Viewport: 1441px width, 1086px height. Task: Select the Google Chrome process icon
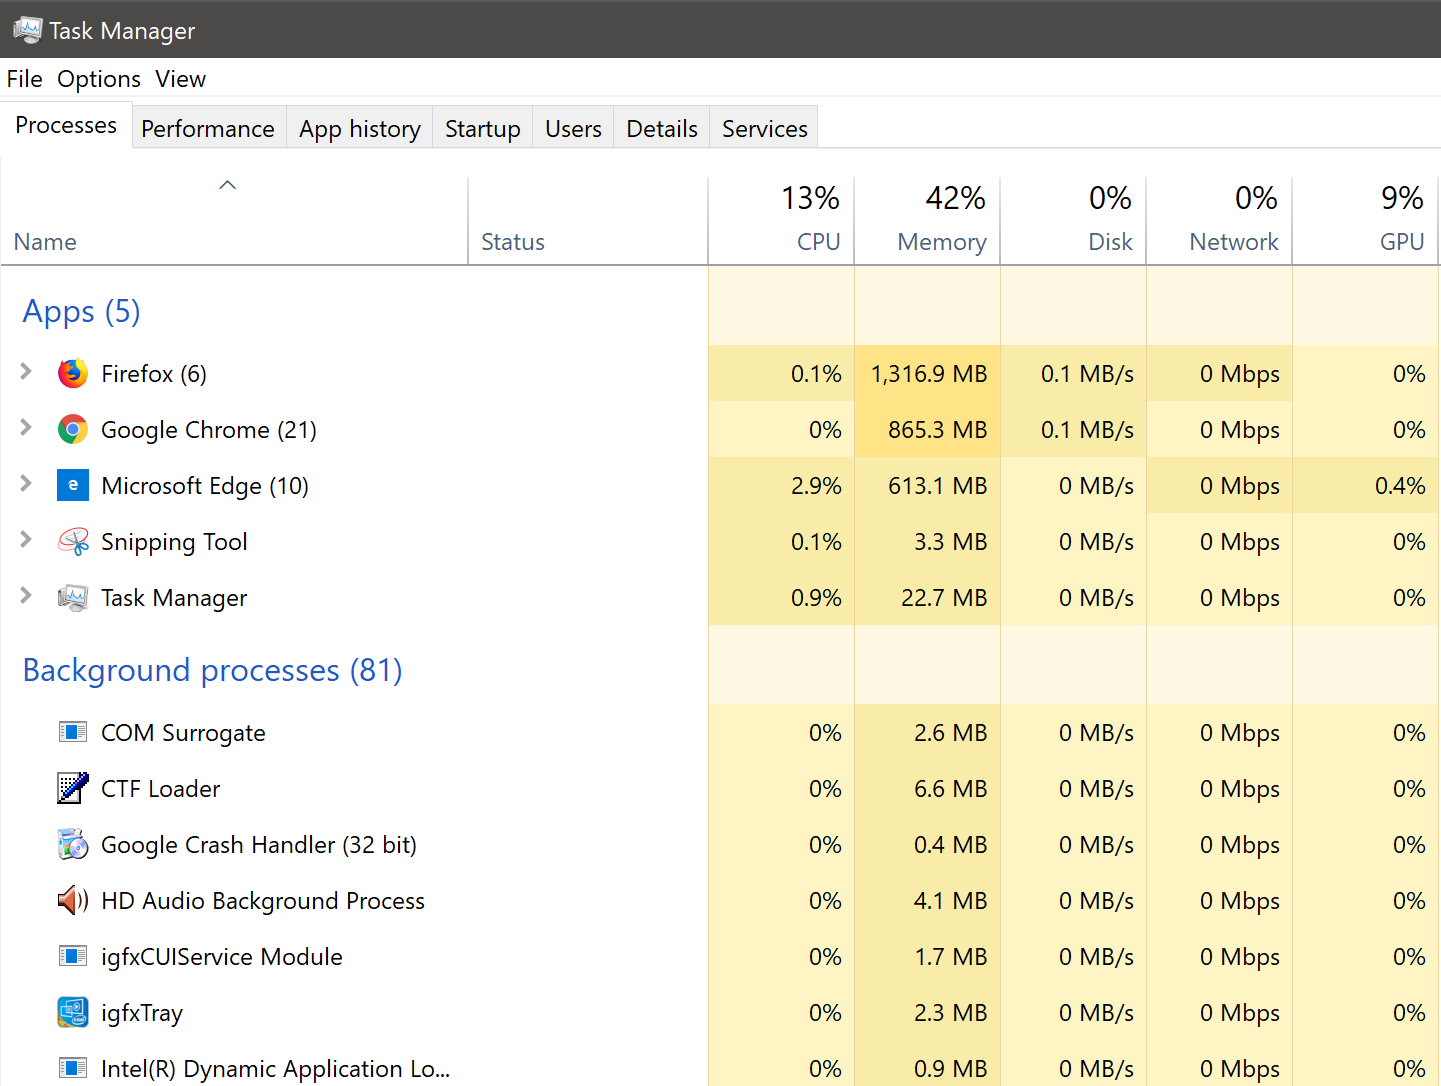(x=73, y=430)
